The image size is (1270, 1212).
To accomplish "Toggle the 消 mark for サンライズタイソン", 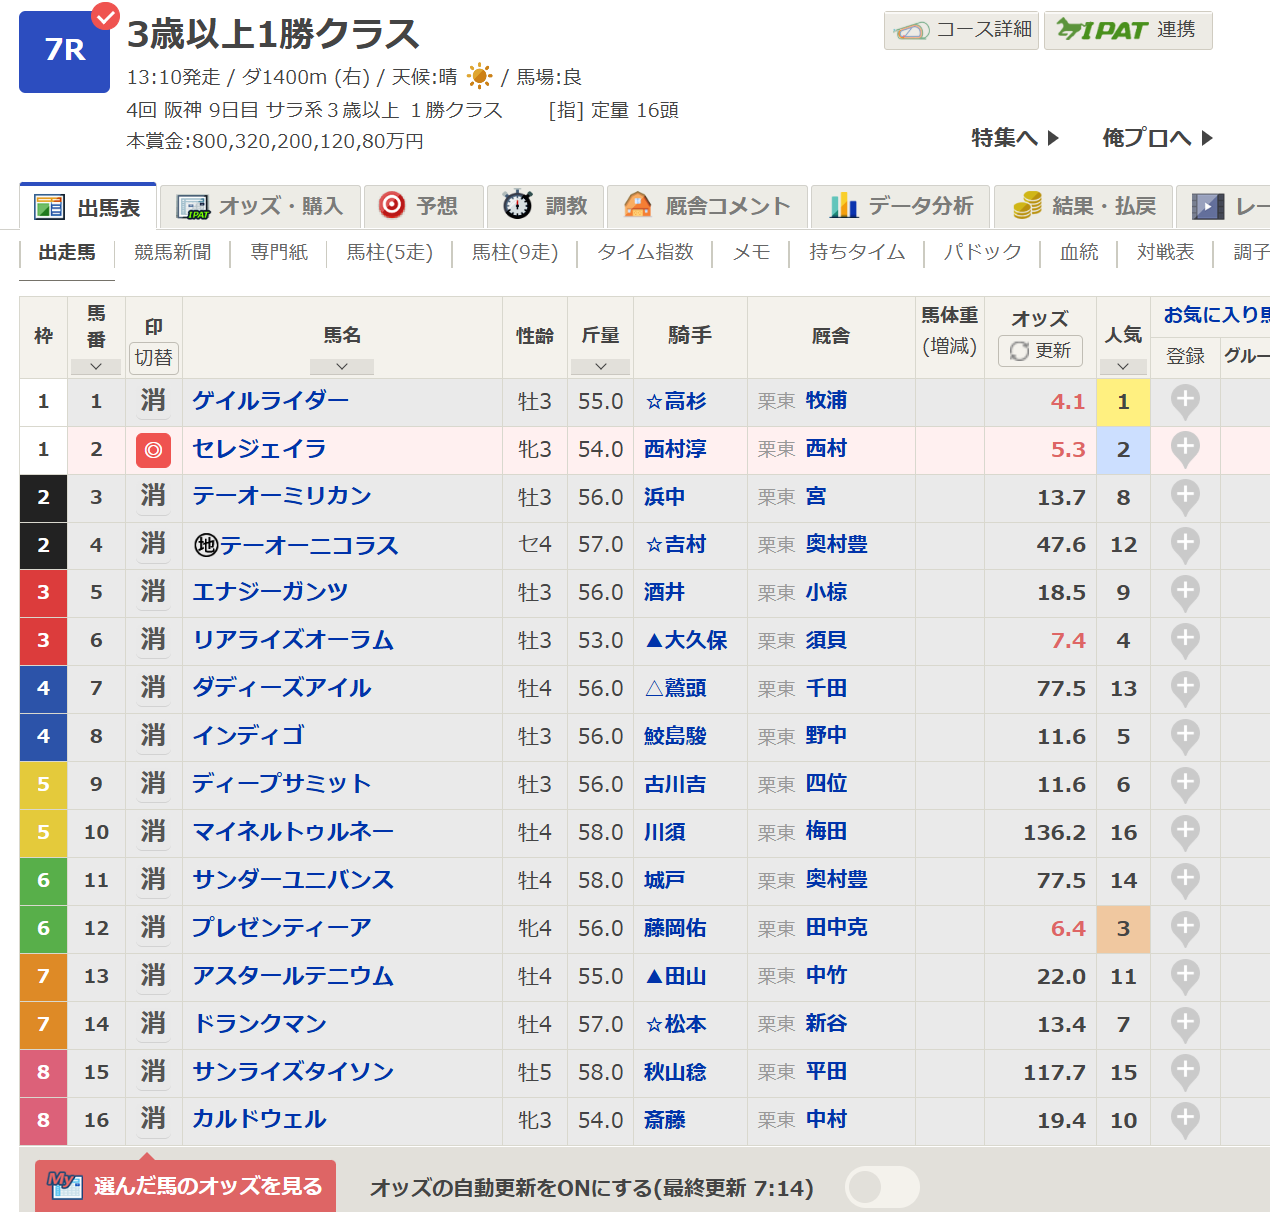I will [153, 1072].
